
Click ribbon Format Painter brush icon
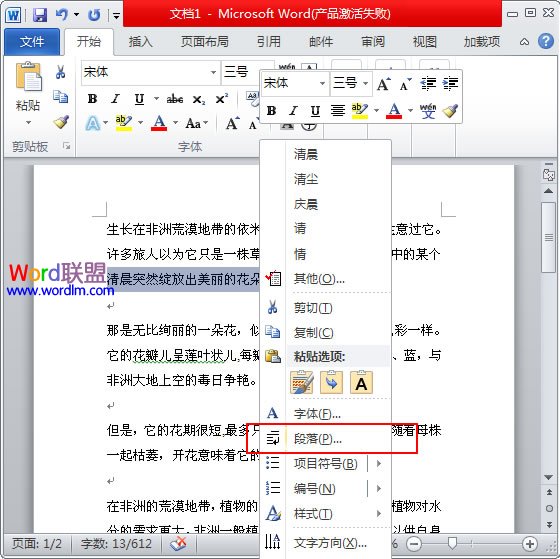click(x=61, y=122)
